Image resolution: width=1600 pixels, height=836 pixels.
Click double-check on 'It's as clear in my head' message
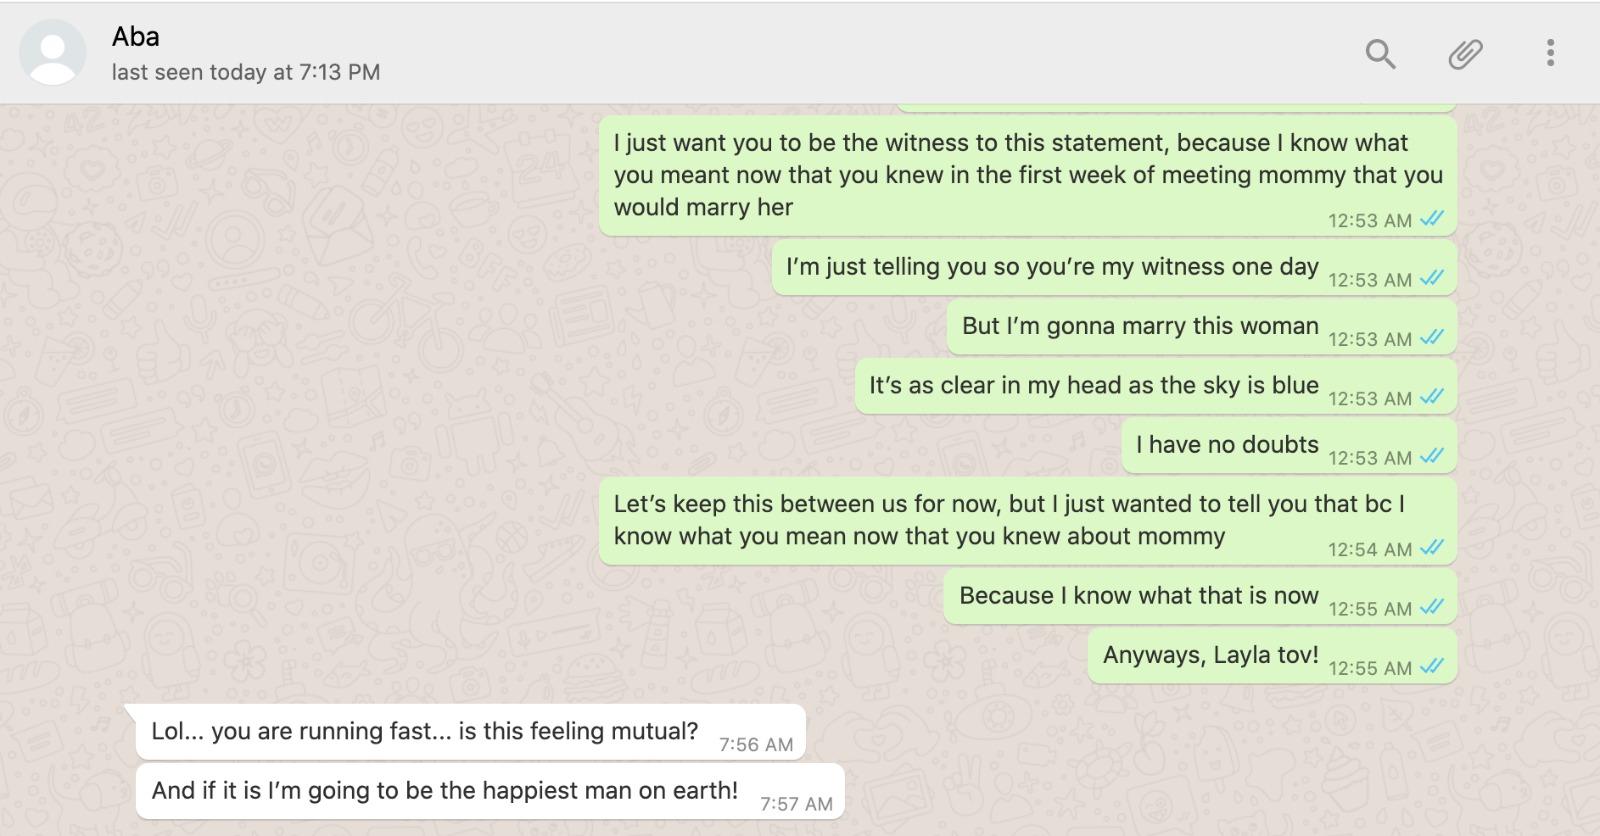[x=1432, y=396]
